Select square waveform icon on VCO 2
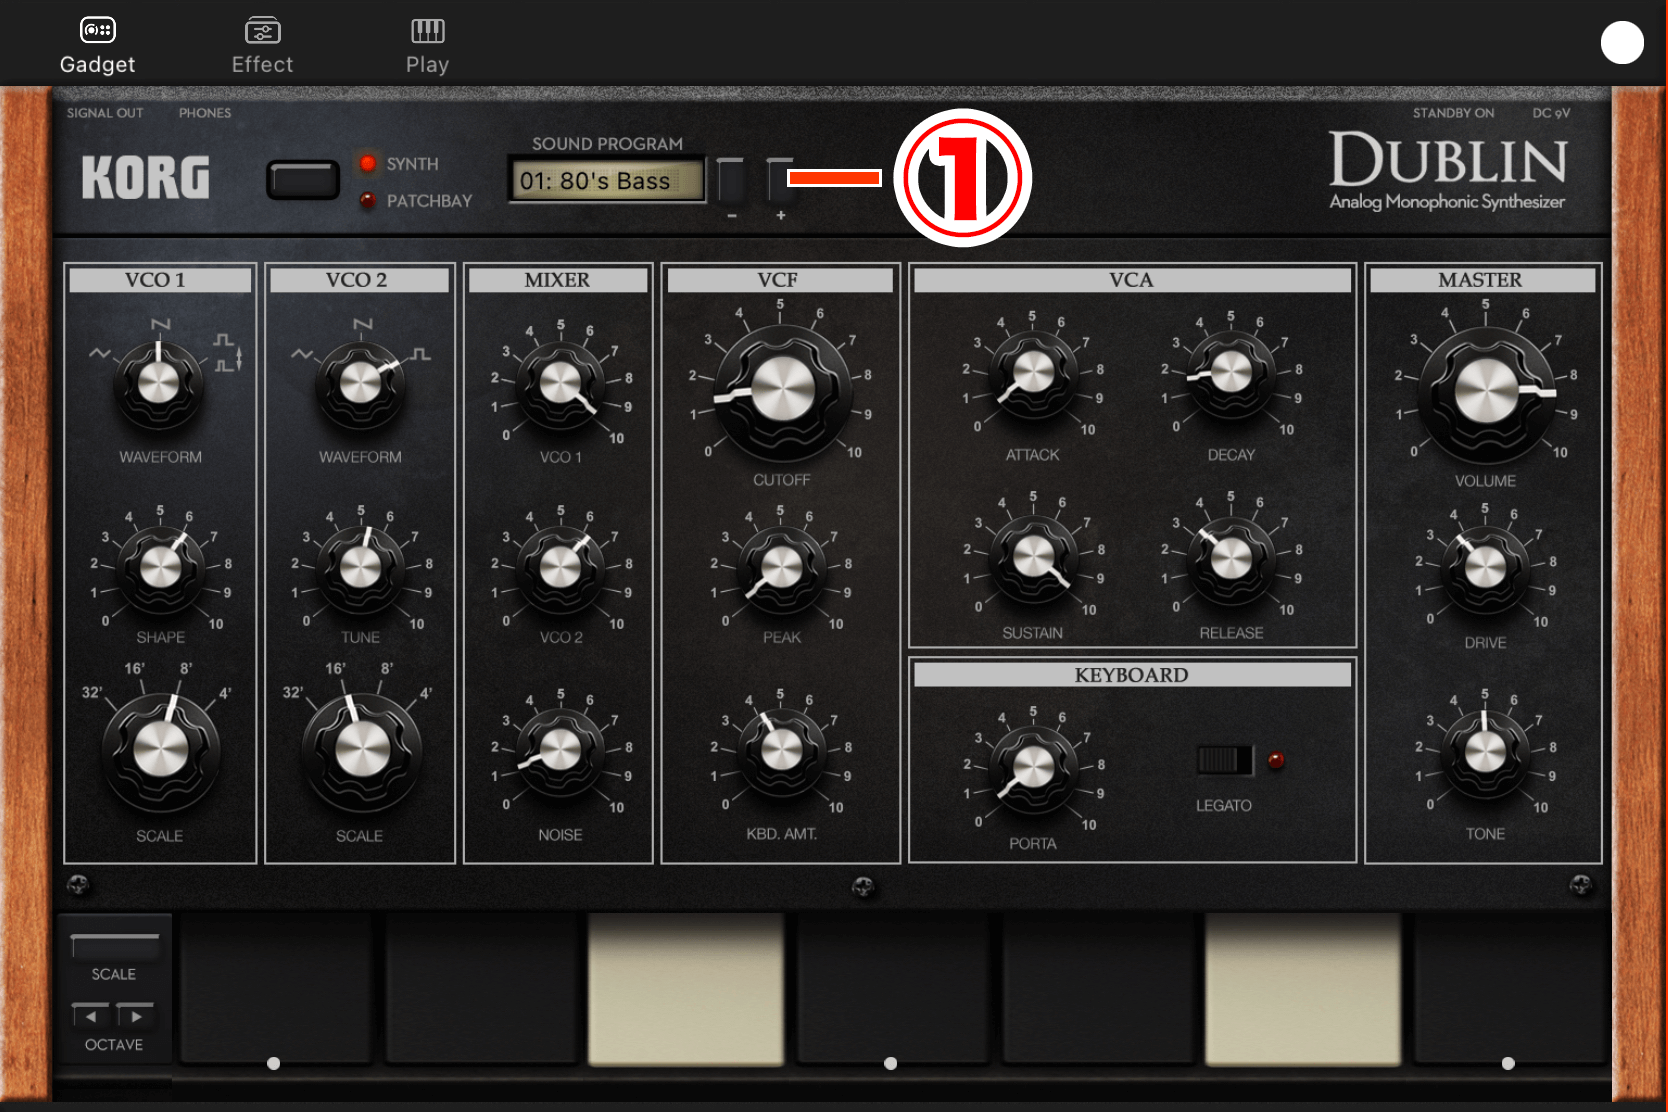This screenshot has height=1112, width=1668. pos(420,354)
